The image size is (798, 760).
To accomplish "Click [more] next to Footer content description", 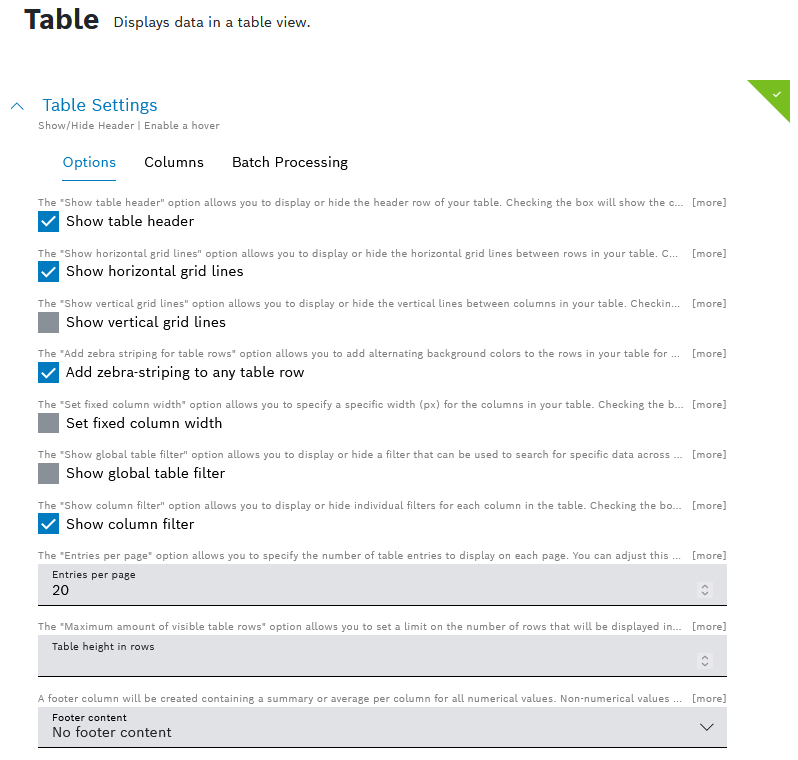I will pyautogui.click(x=709, y=698).
